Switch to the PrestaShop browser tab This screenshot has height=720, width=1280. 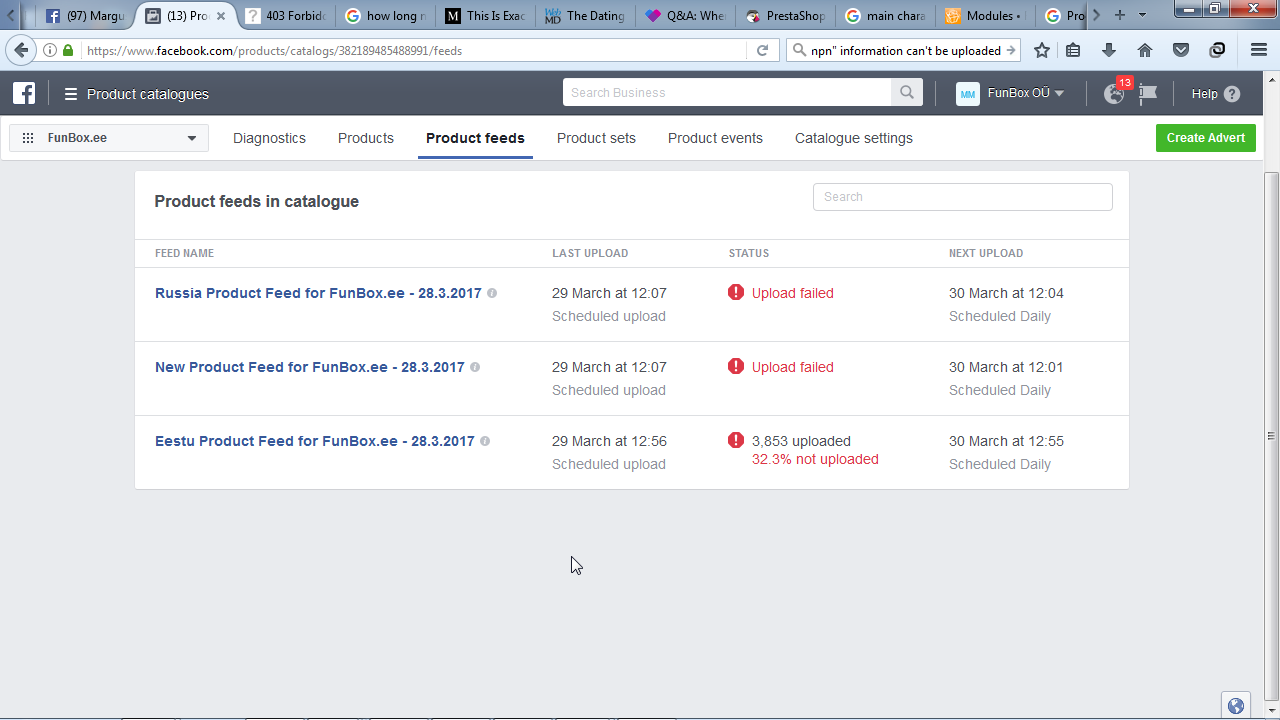[785, 16]
